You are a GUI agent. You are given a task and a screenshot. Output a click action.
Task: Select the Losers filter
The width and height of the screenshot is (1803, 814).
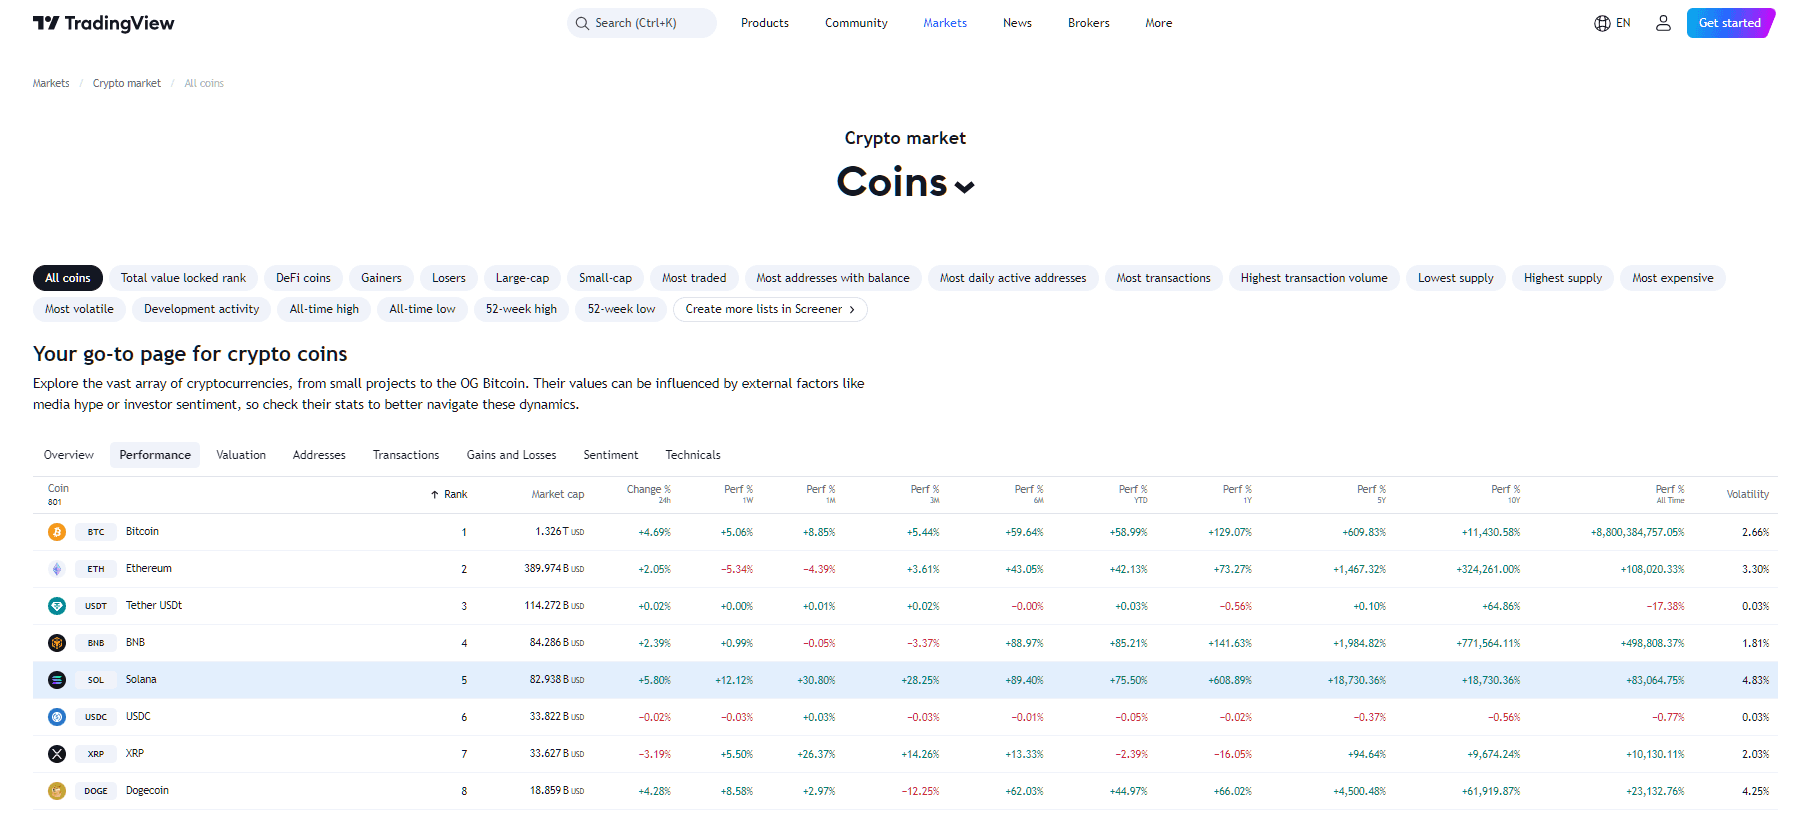[x=449, y=278]
